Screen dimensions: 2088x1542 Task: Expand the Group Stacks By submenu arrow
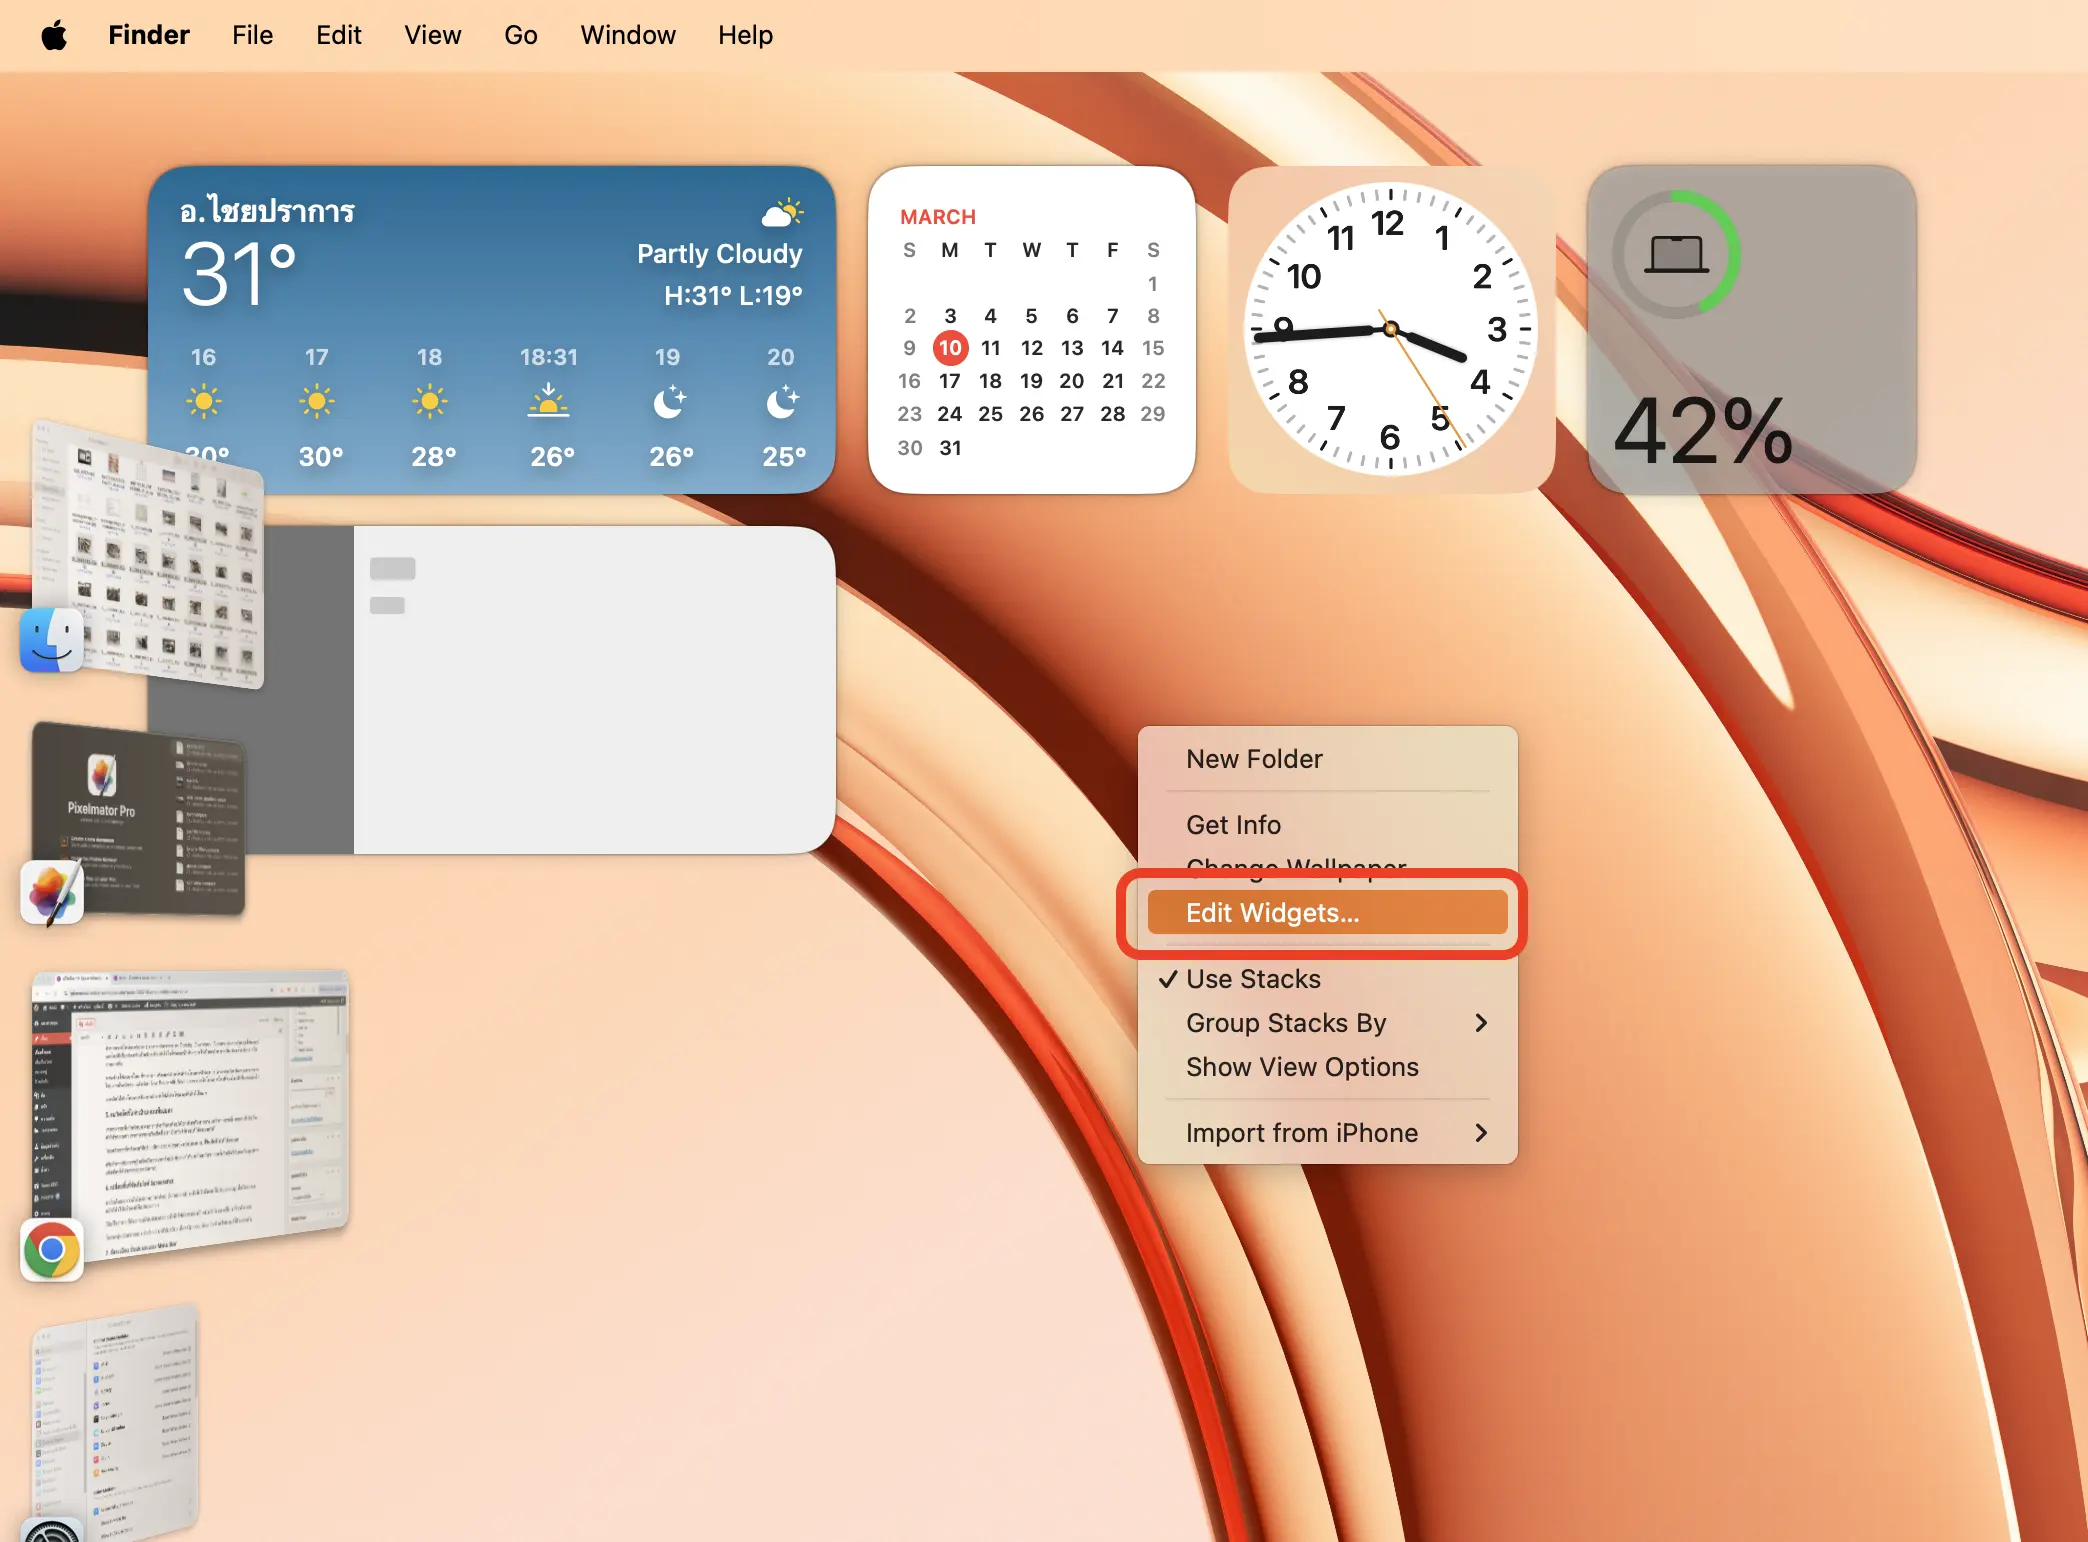tap(1481, 1023)
